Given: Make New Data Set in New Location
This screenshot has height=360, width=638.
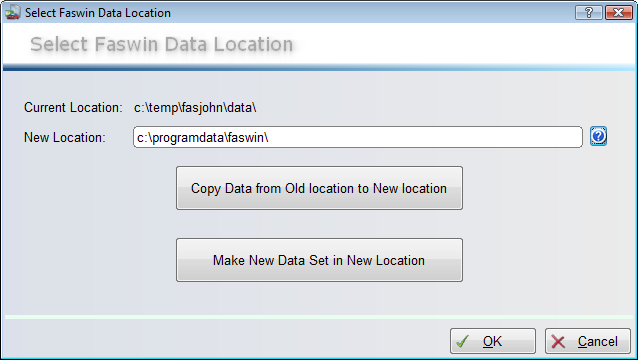Looking at the screenshot, I should coord(319,260).
